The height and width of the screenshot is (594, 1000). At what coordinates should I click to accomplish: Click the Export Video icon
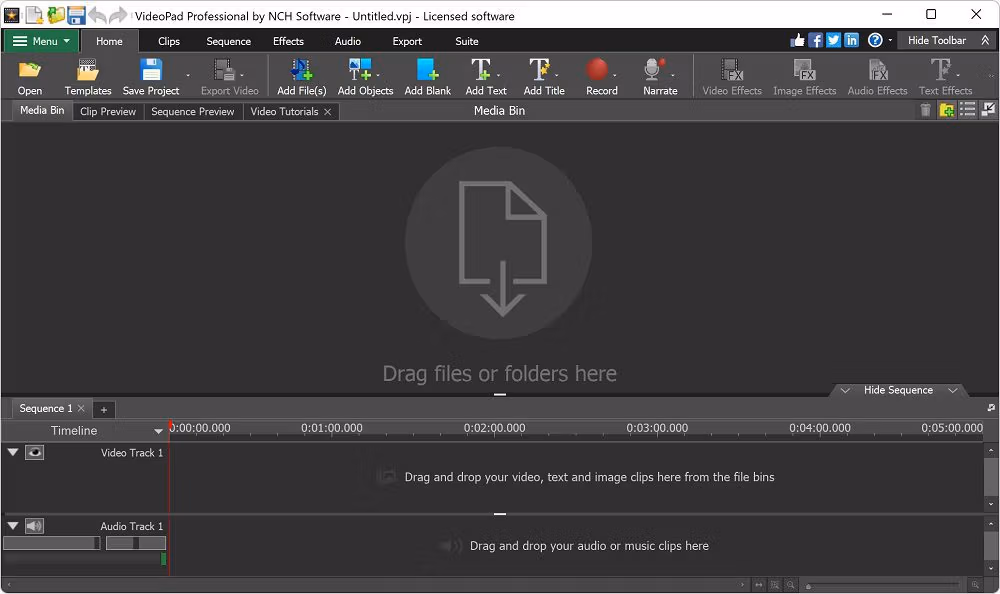224,70
